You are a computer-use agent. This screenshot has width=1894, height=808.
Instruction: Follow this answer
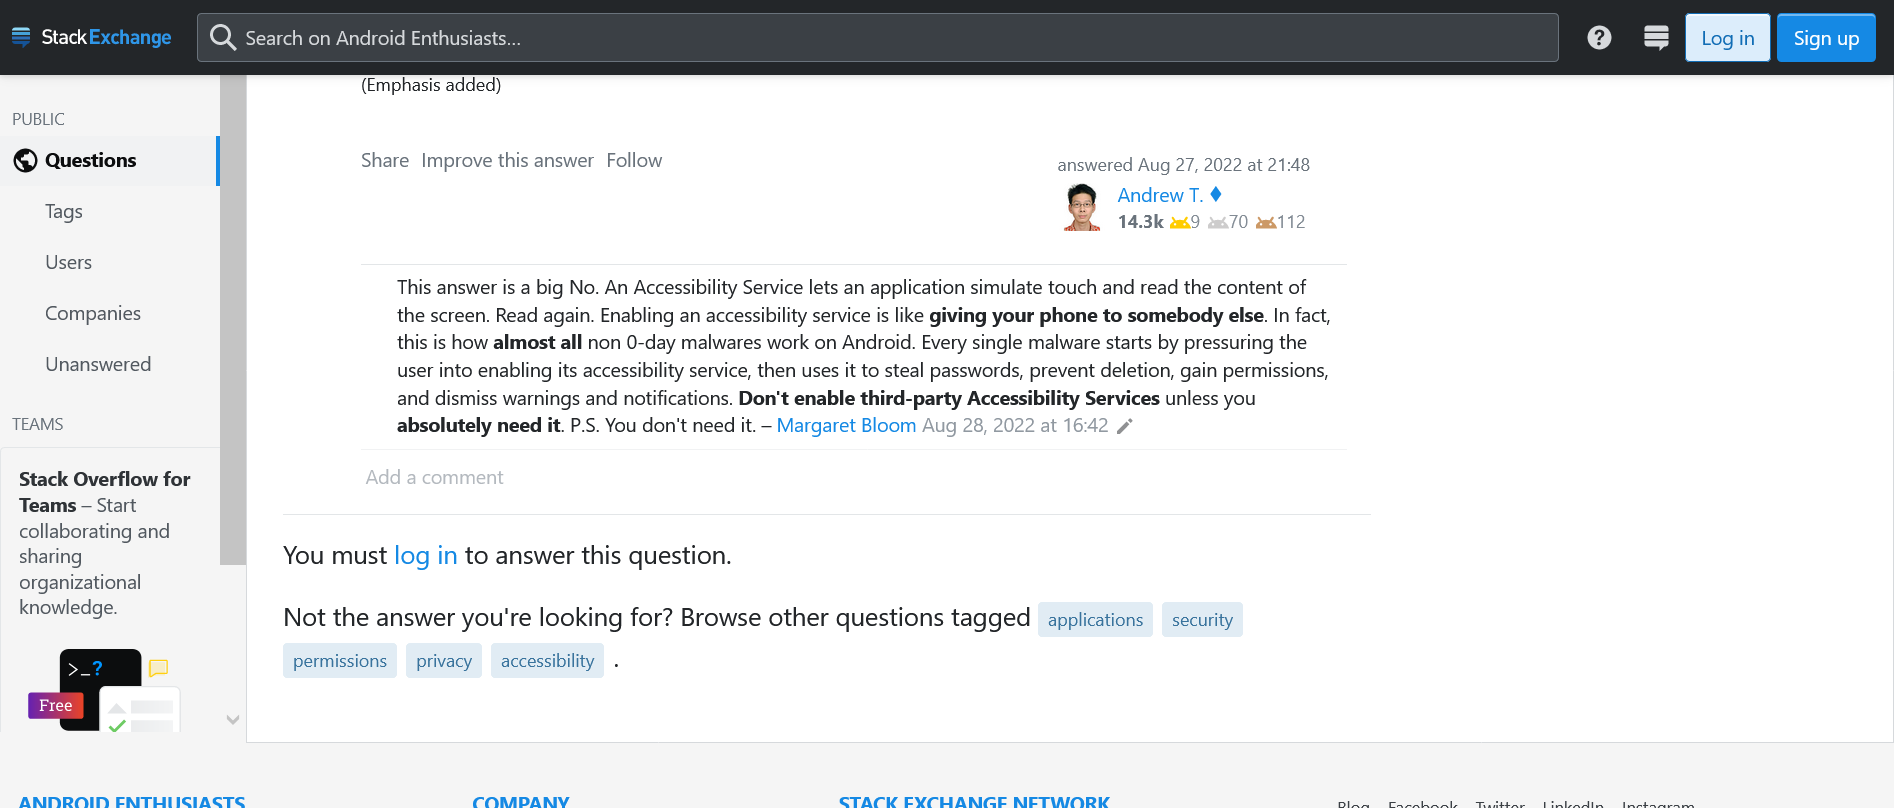(634, 161)
